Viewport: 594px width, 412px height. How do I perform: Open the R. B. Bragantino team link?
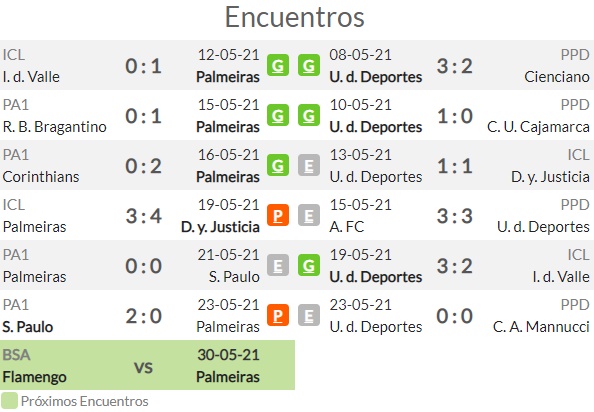55,127
